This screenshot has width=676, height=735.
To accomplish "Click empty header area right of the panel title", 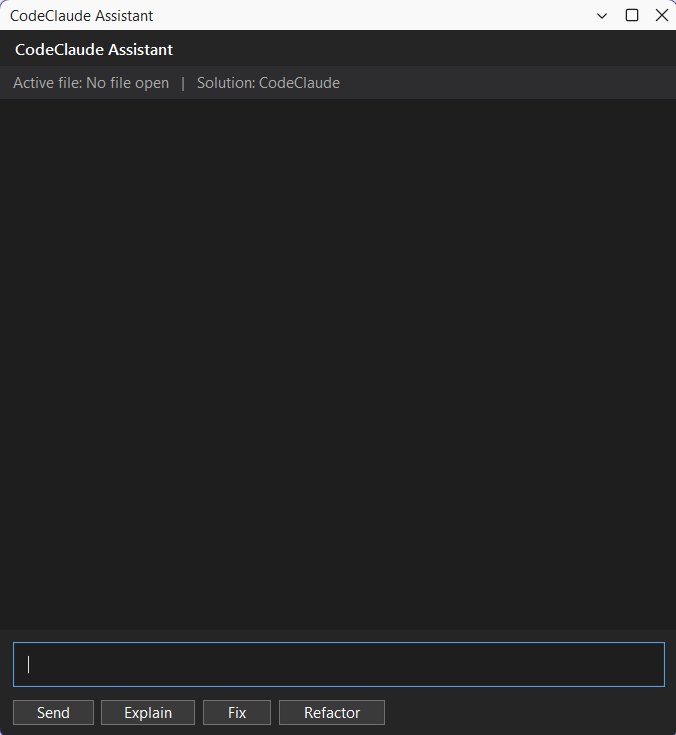I will [x=420, y=50].
